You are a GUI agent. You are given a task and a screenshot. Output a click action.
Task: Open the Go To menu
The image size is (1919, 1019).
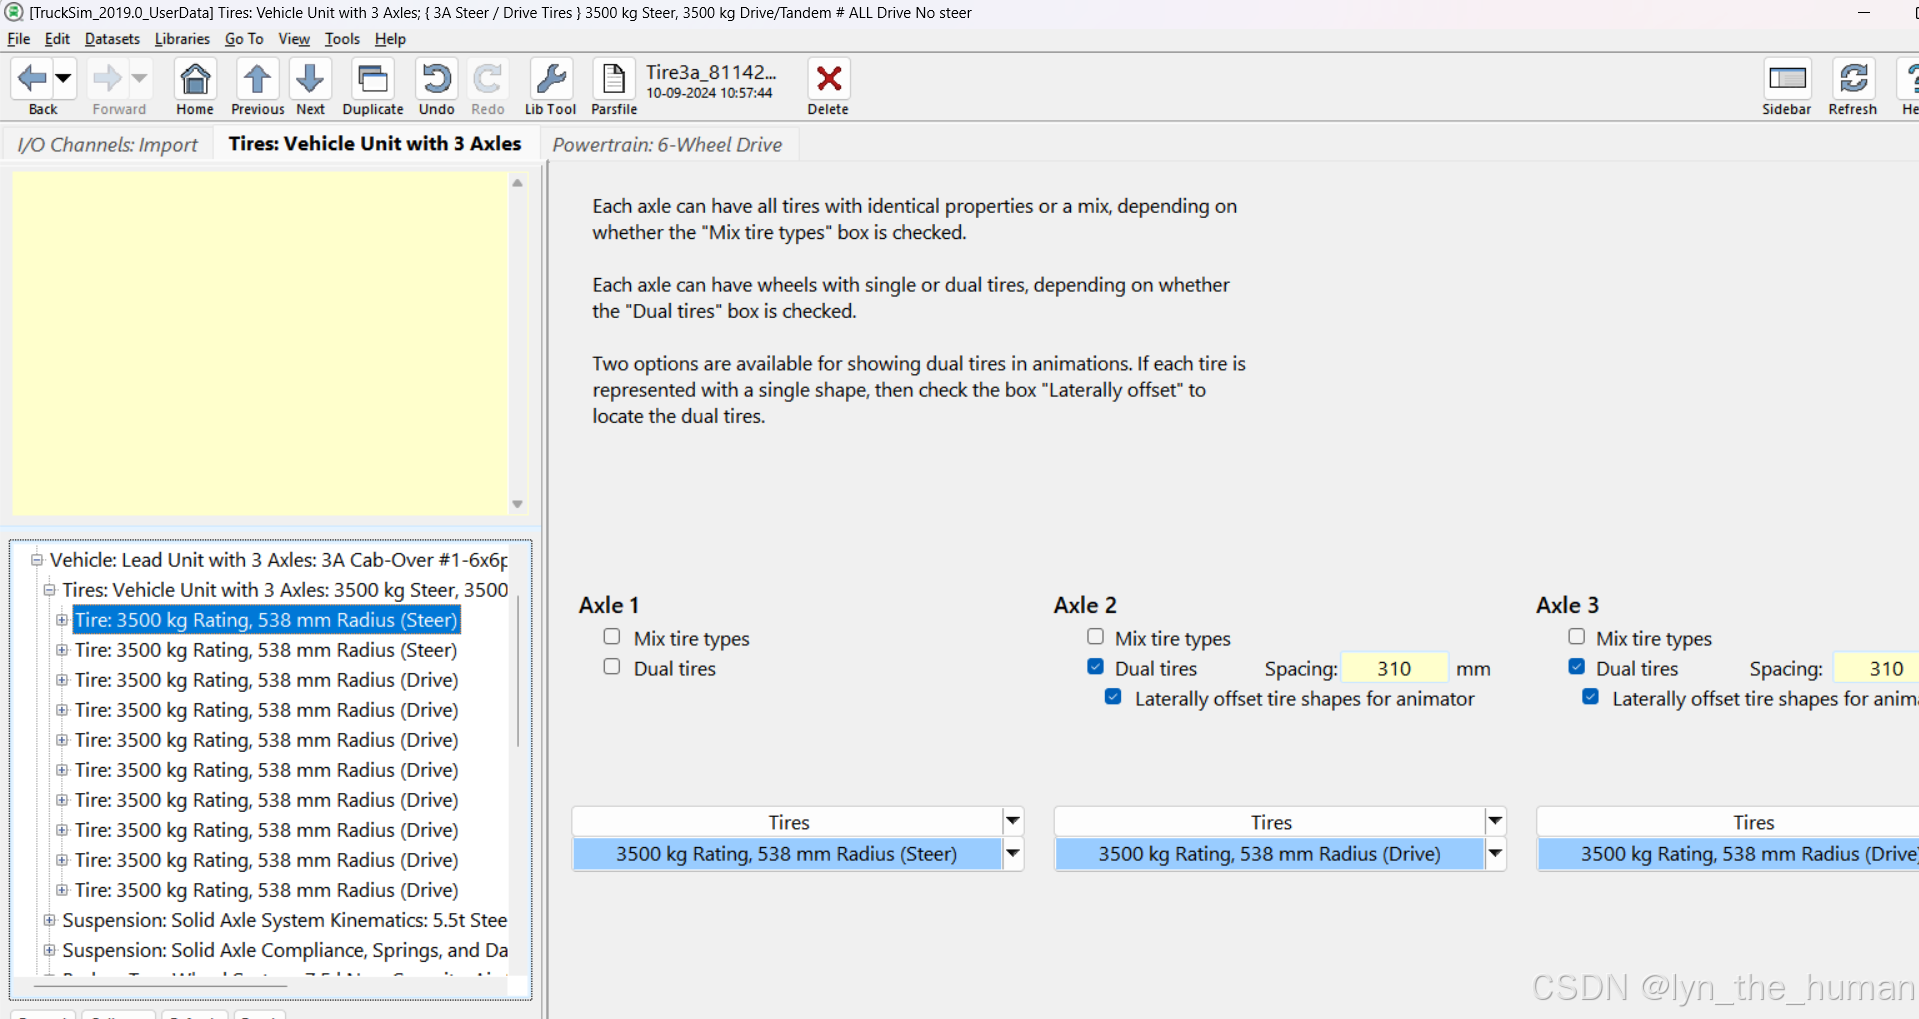tap(244, 39)
